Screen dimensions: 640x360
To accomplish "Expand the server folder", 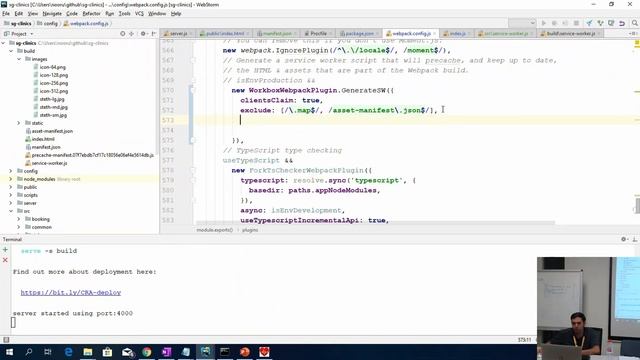I will pos(11,203).
